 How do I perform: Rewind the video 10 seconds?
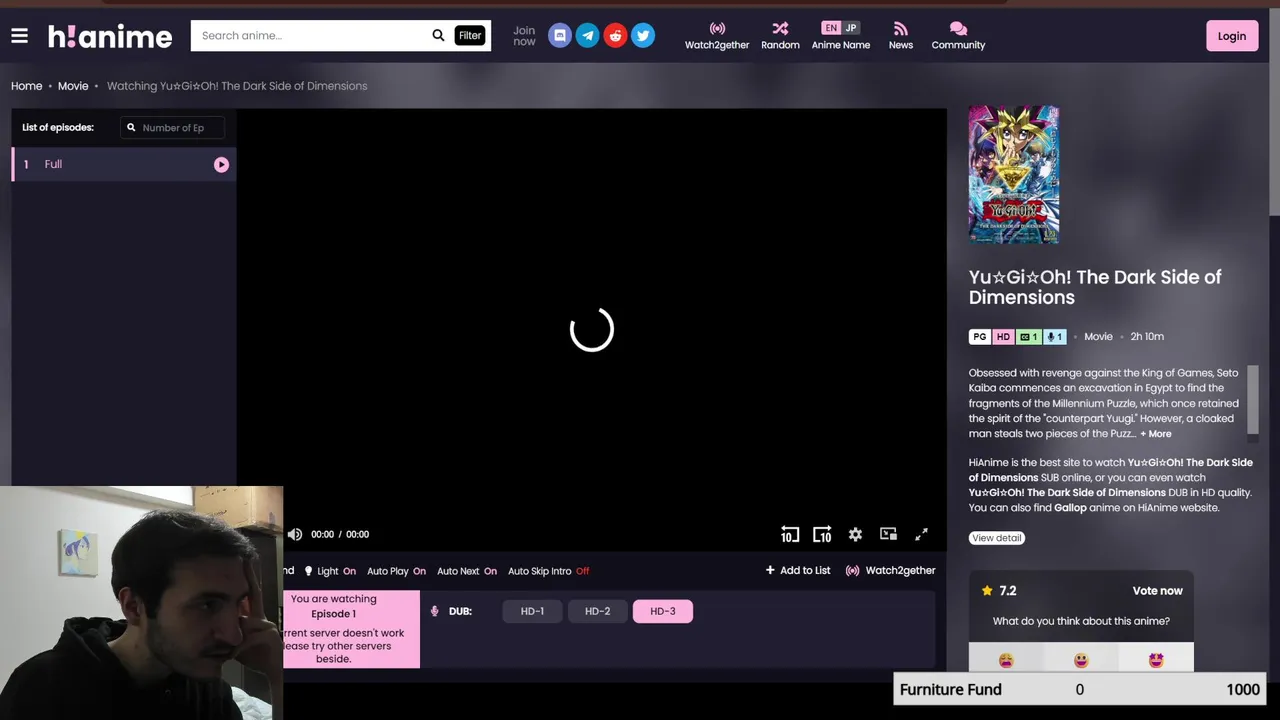[790, 534]
